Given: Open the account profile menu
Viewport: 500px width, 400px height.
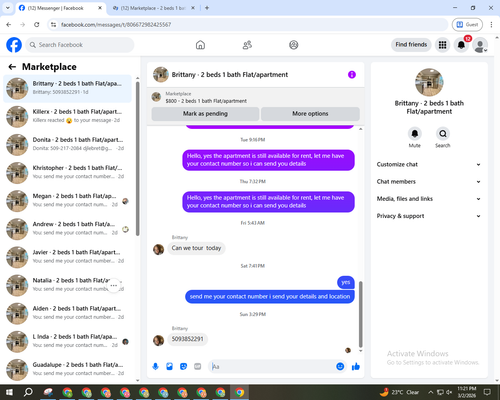Looking at the screenshot, I should 480,45.
